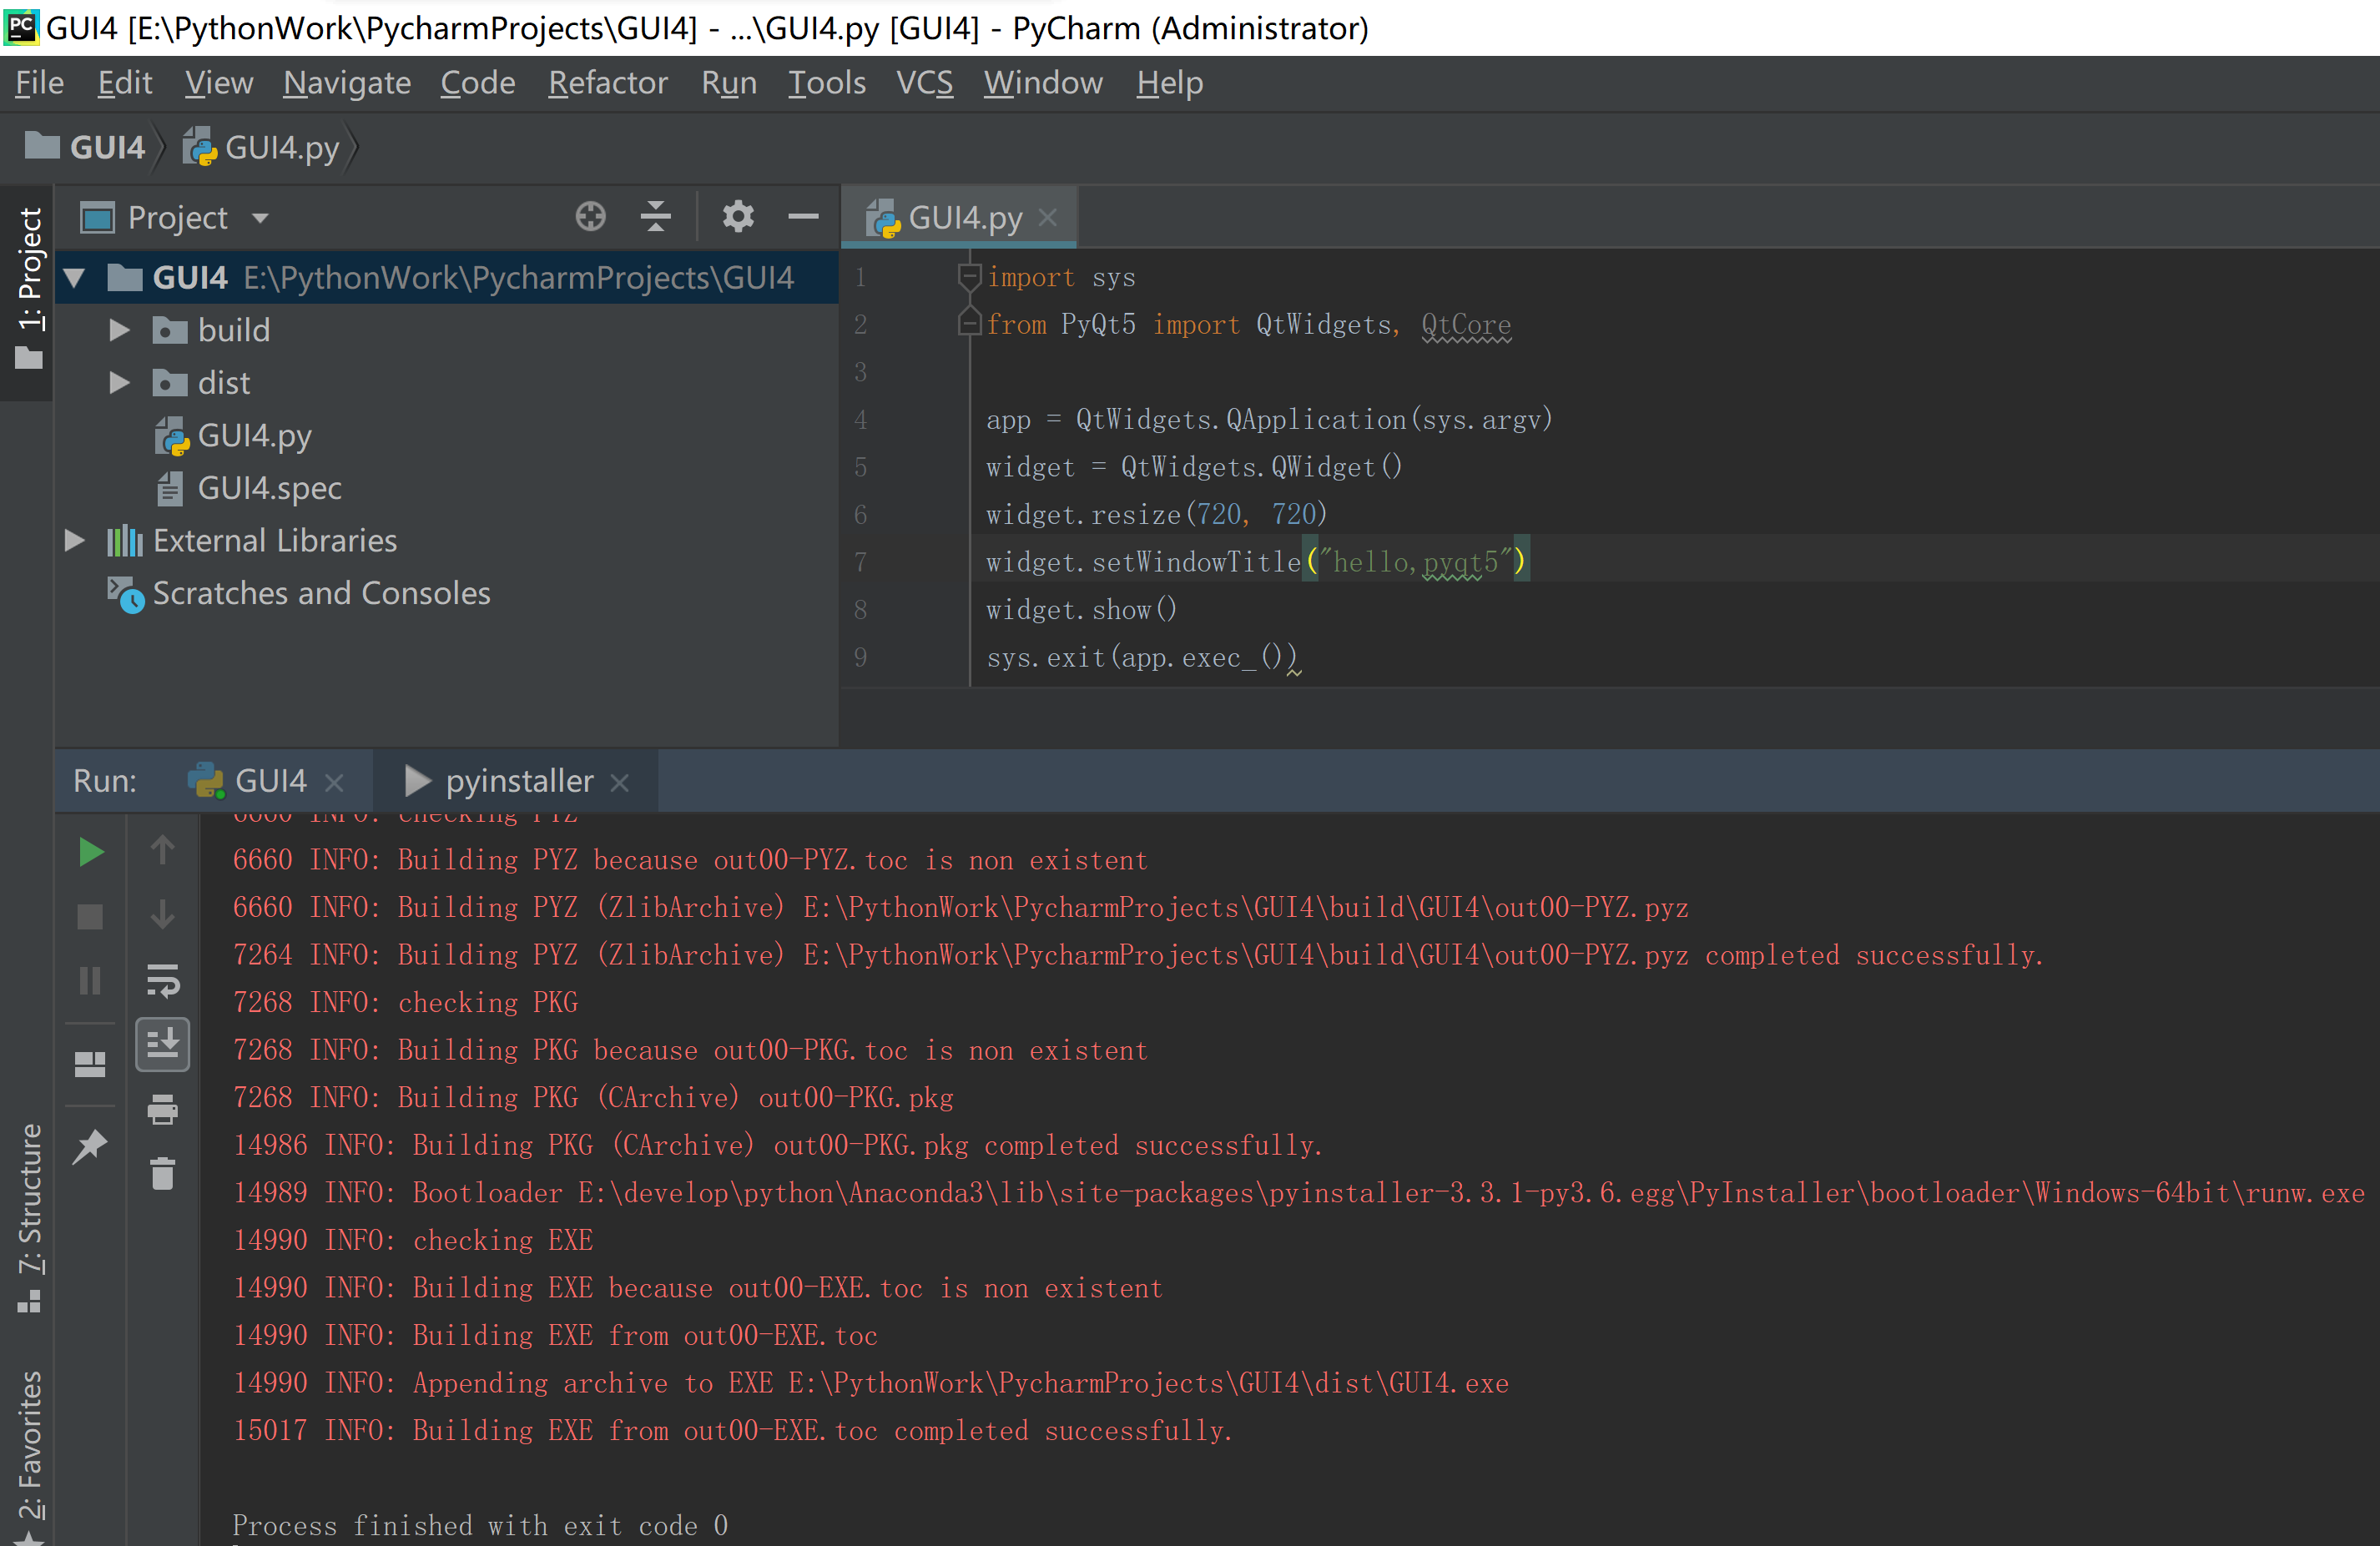Fold the import block at line 1
The width and height of the screenshot is (2380, 1546).
[x=969, y=277]
